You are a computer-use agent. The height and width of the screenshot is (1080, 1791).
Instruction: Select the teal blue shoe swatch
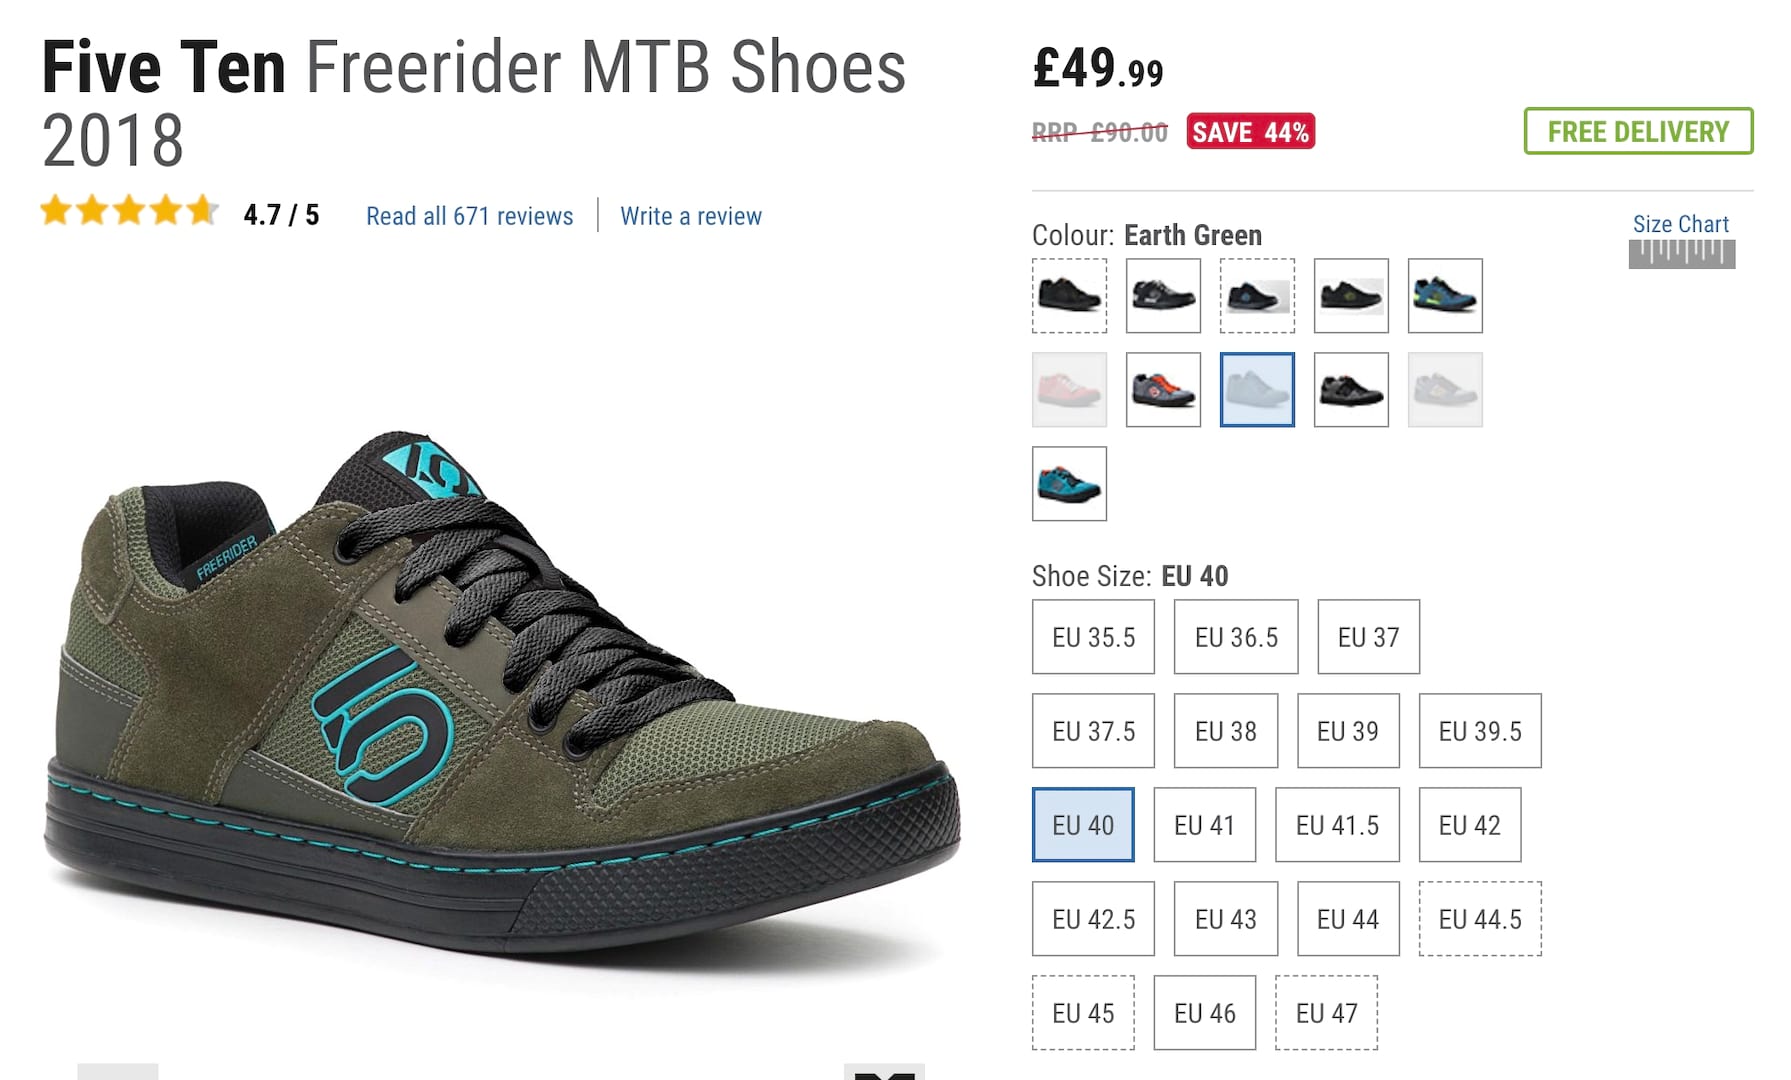1069,484
